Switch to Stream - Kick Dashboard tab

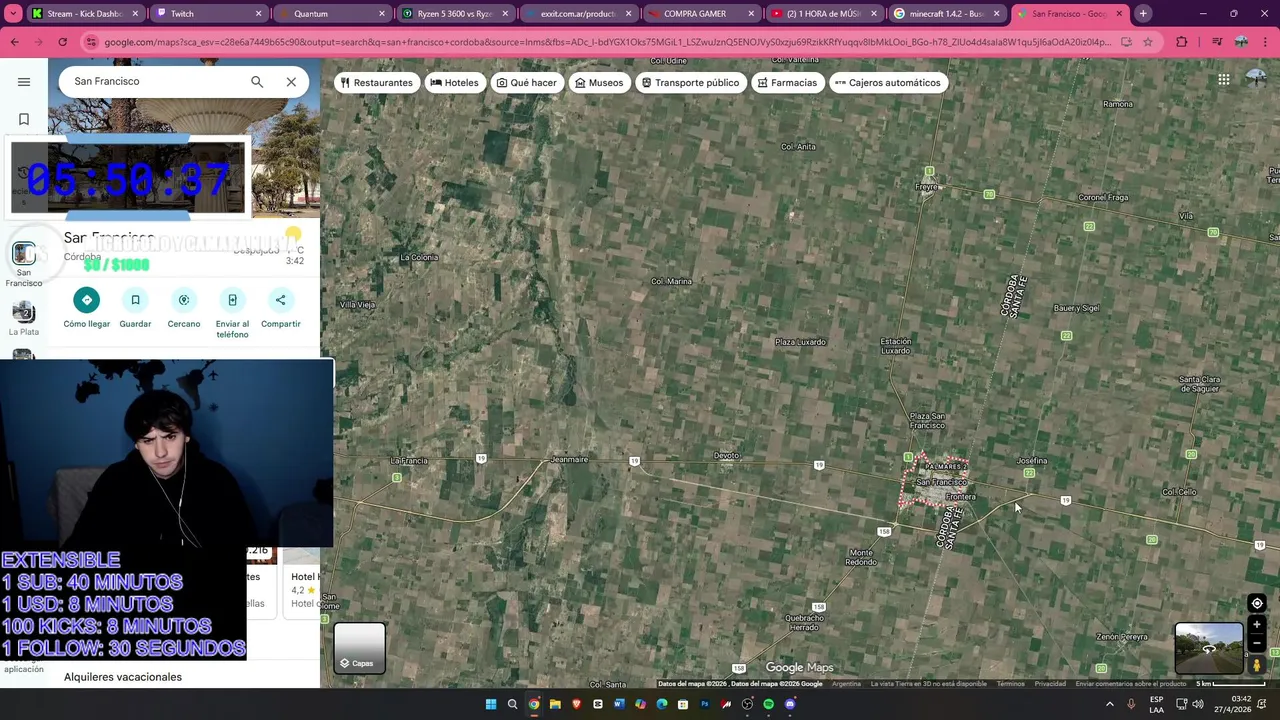point(85,14)
